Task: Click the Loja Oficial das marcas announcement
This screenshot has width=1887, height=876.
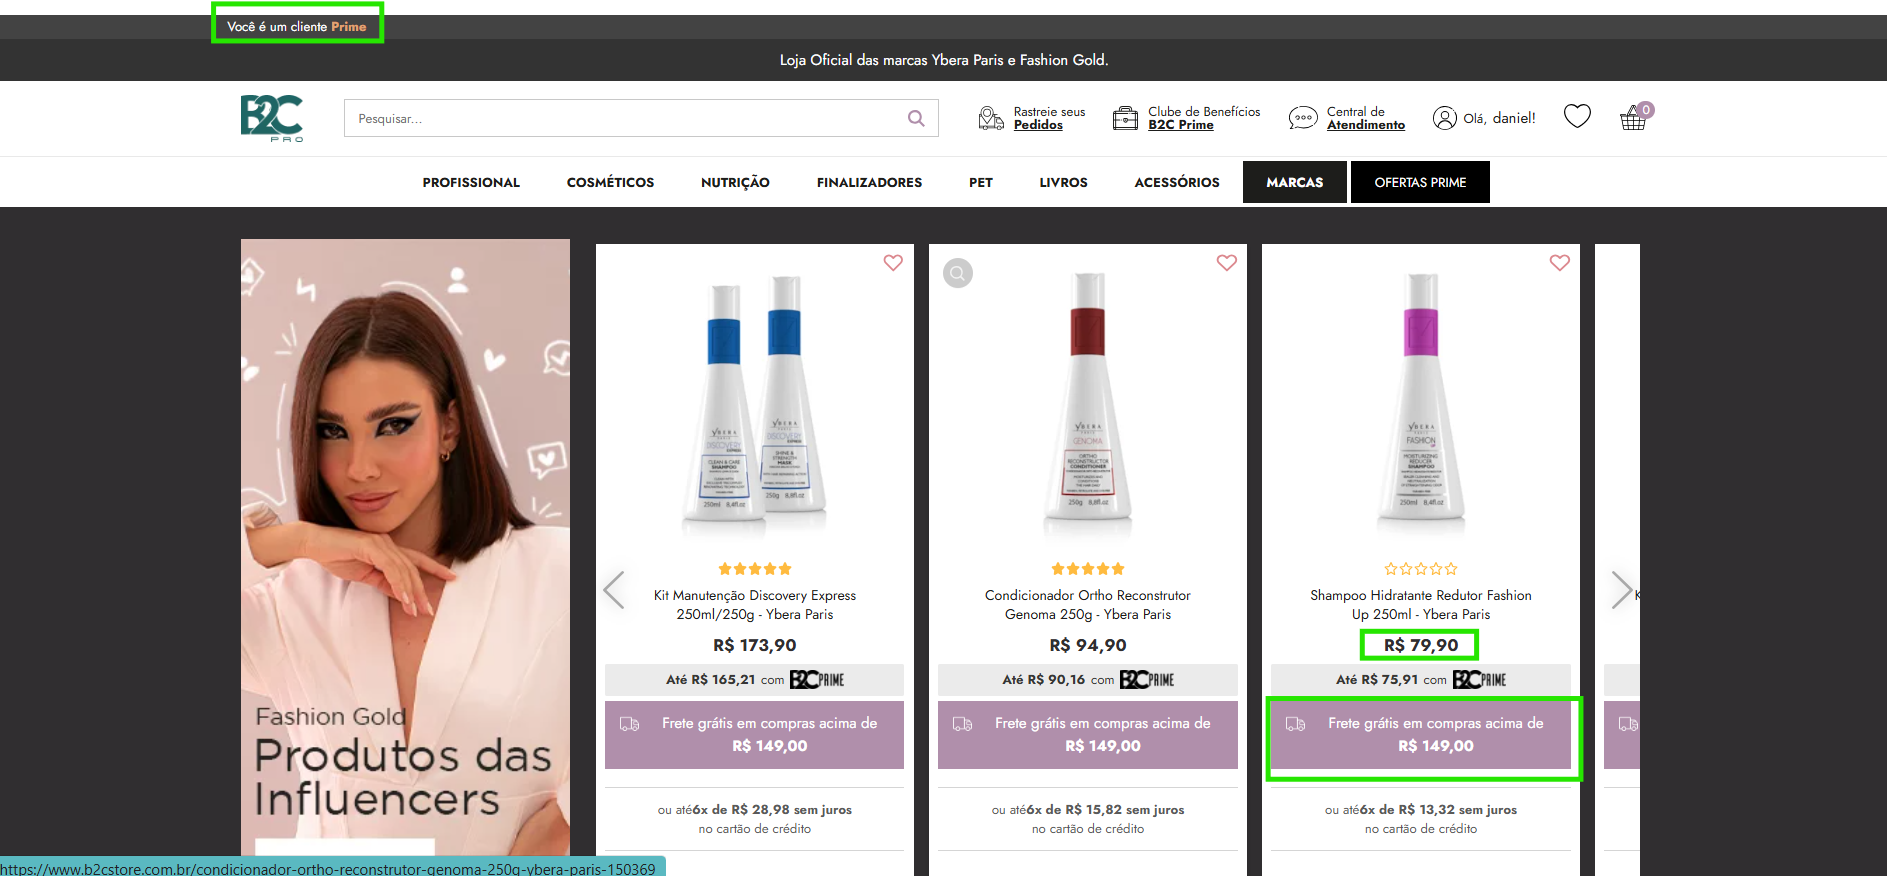Action: pyautogui.click(x=944, y=60)
